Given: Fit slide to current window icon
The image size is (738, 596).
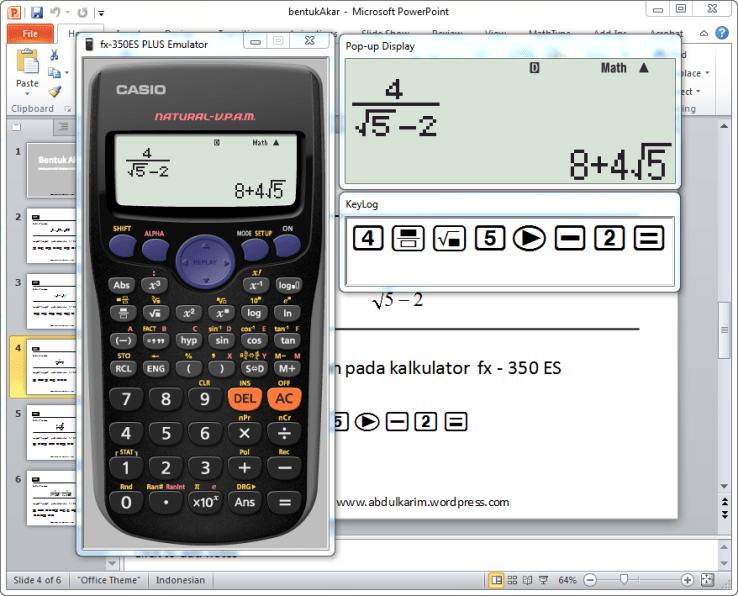Looking at the screenshot, I should [707, 580].
